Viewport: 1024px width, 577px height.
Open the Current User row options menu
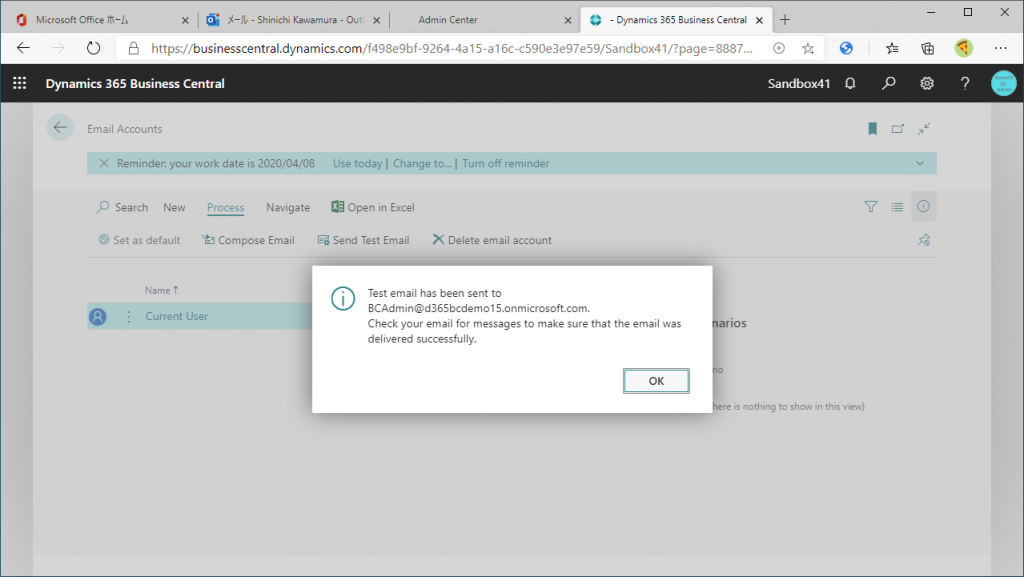coord(129,317)
